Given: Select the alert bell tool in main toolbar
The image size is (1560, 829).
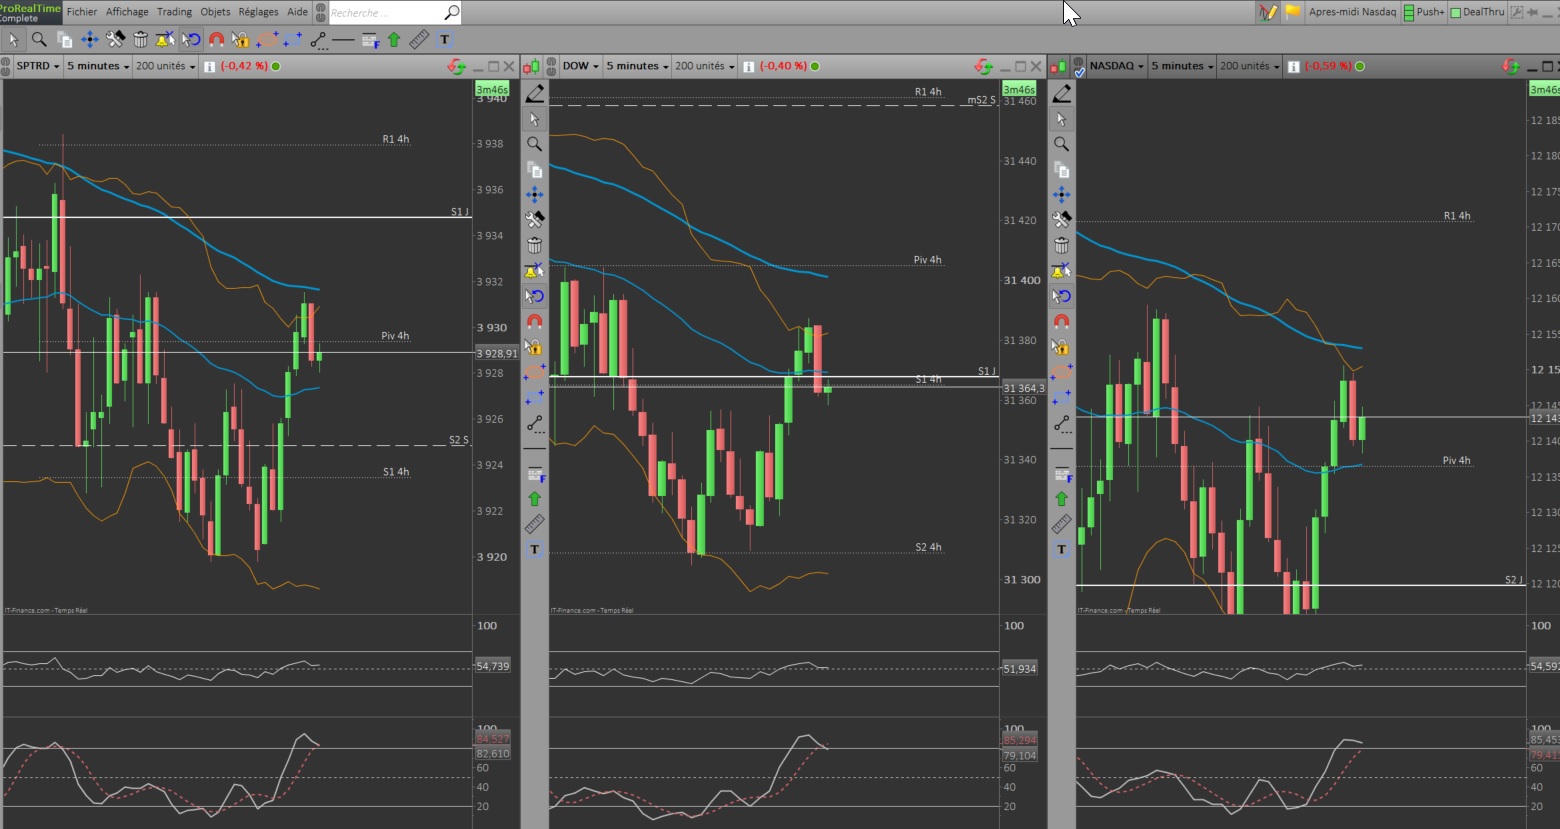Looking at the screenshot, I should coord(166,39).
